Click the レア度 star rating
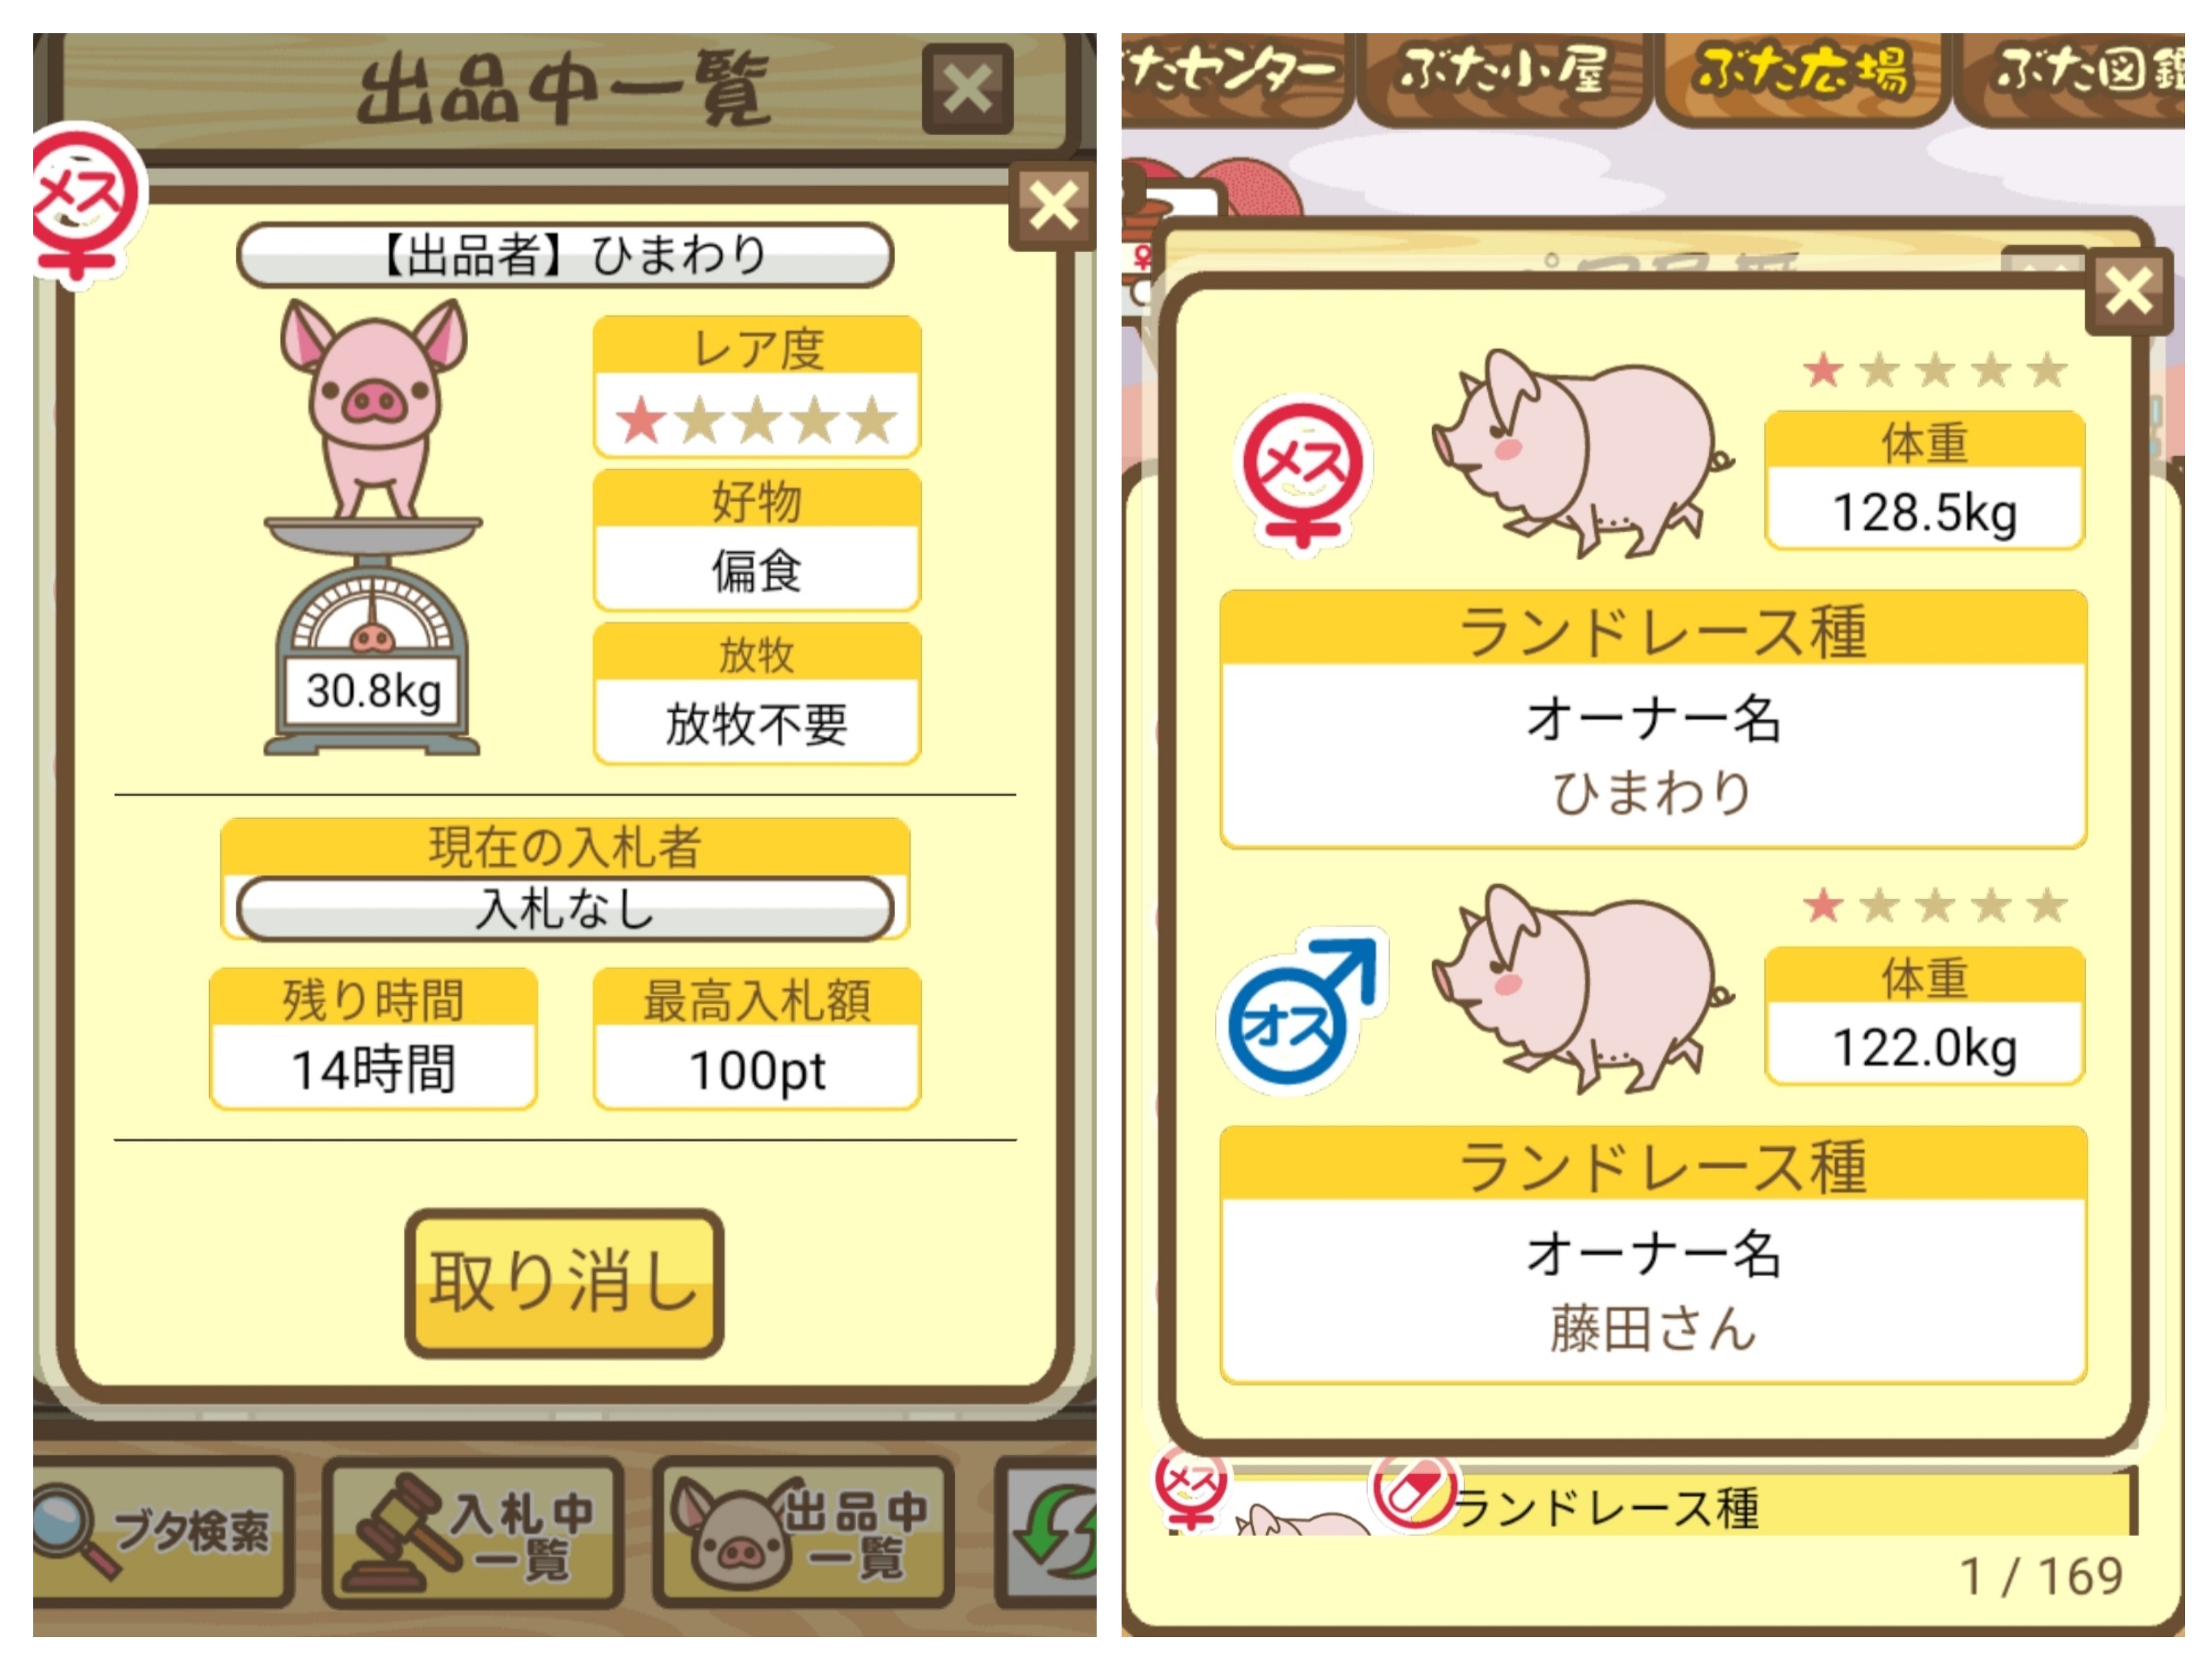The height and width of the screenshot is (1662, 2212). pos(757,420)
